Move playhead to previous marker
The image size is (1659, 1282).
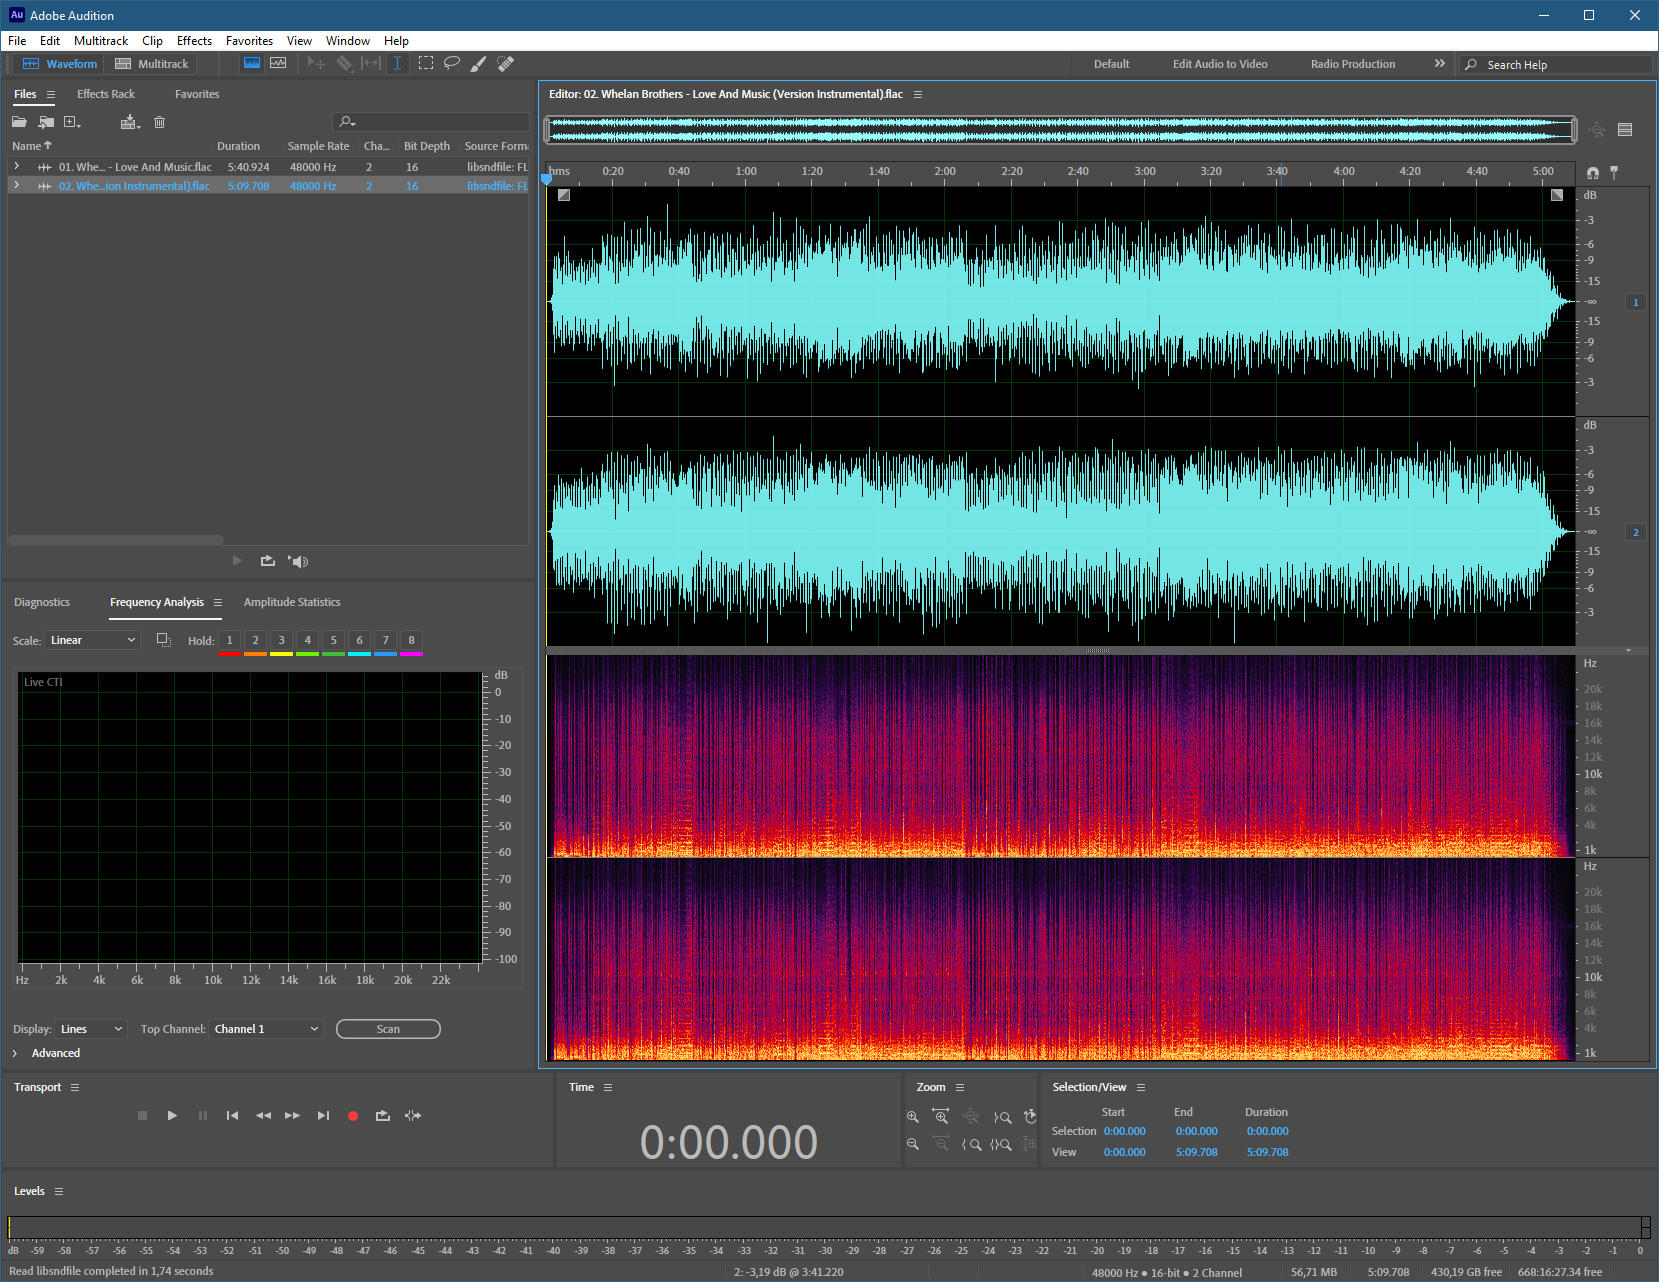point(232,1115)
